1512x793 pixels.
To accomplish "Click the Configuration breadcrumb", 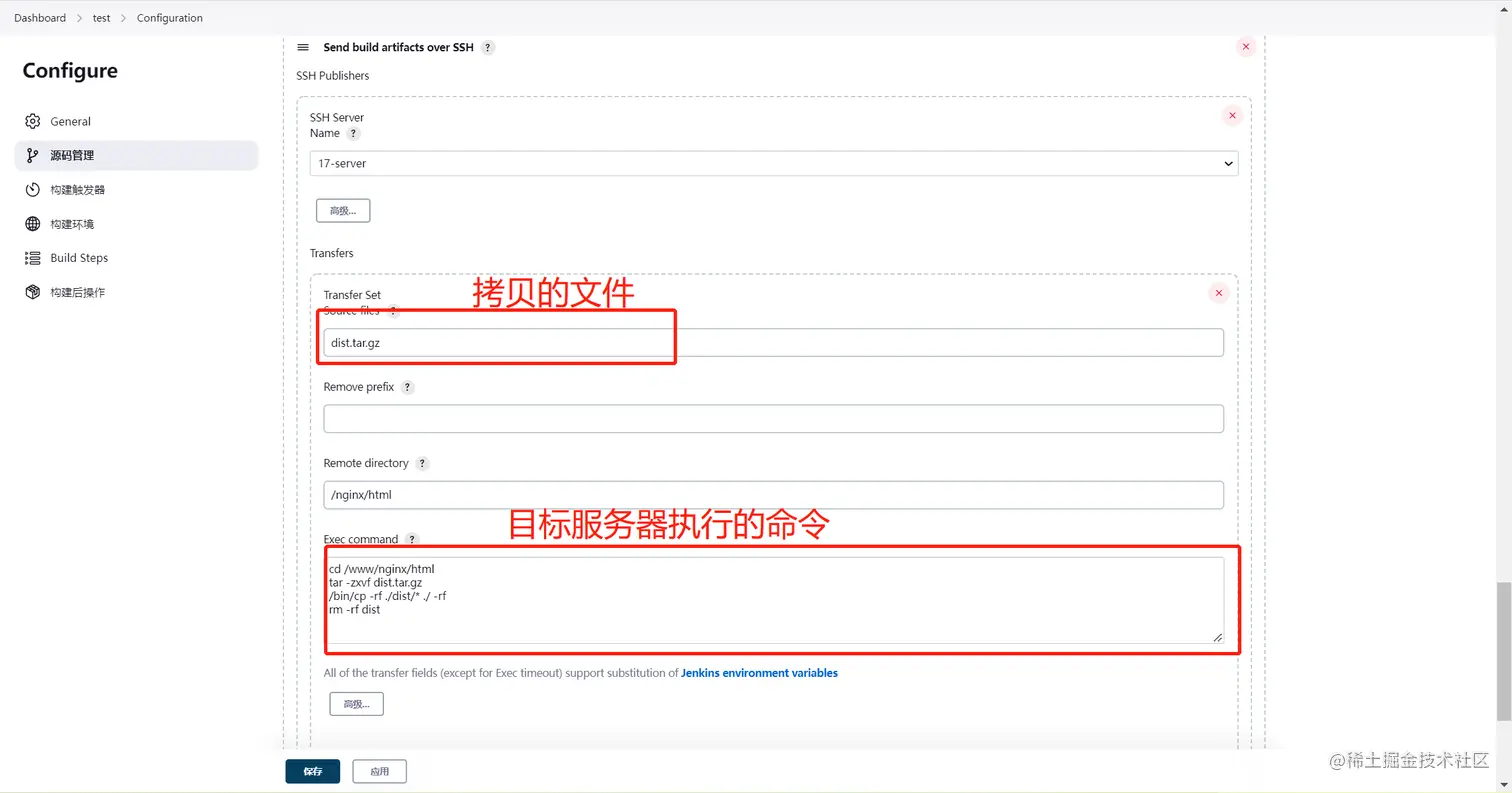I will coord(170,18).
